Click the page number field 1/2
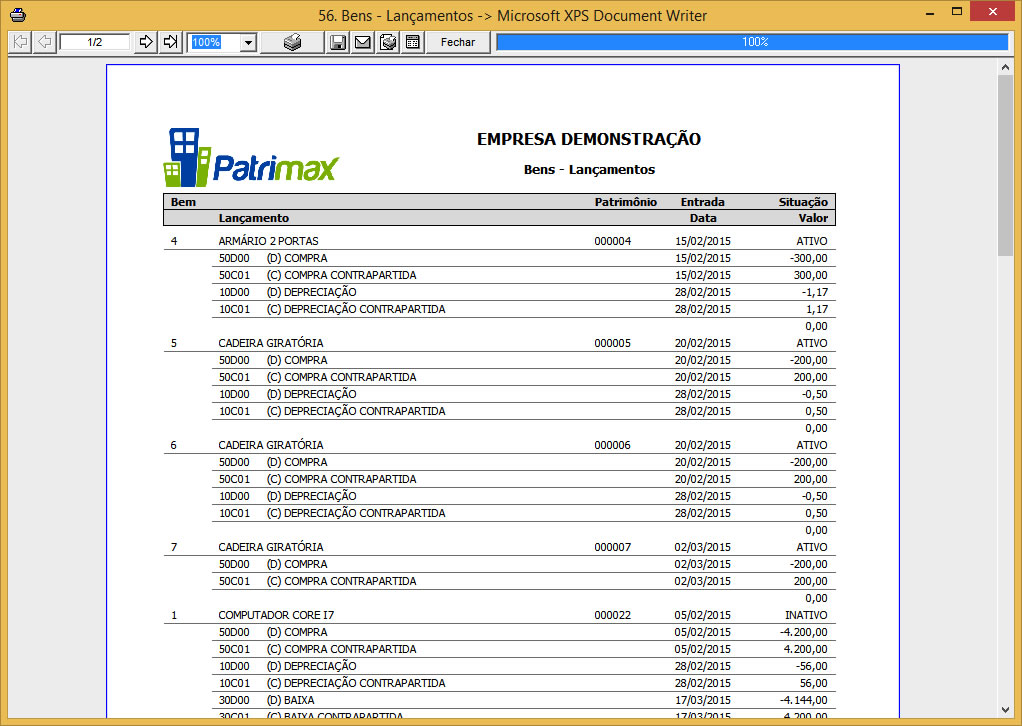The height and width of the screenshot is (726, 1022). pos(95,42)
